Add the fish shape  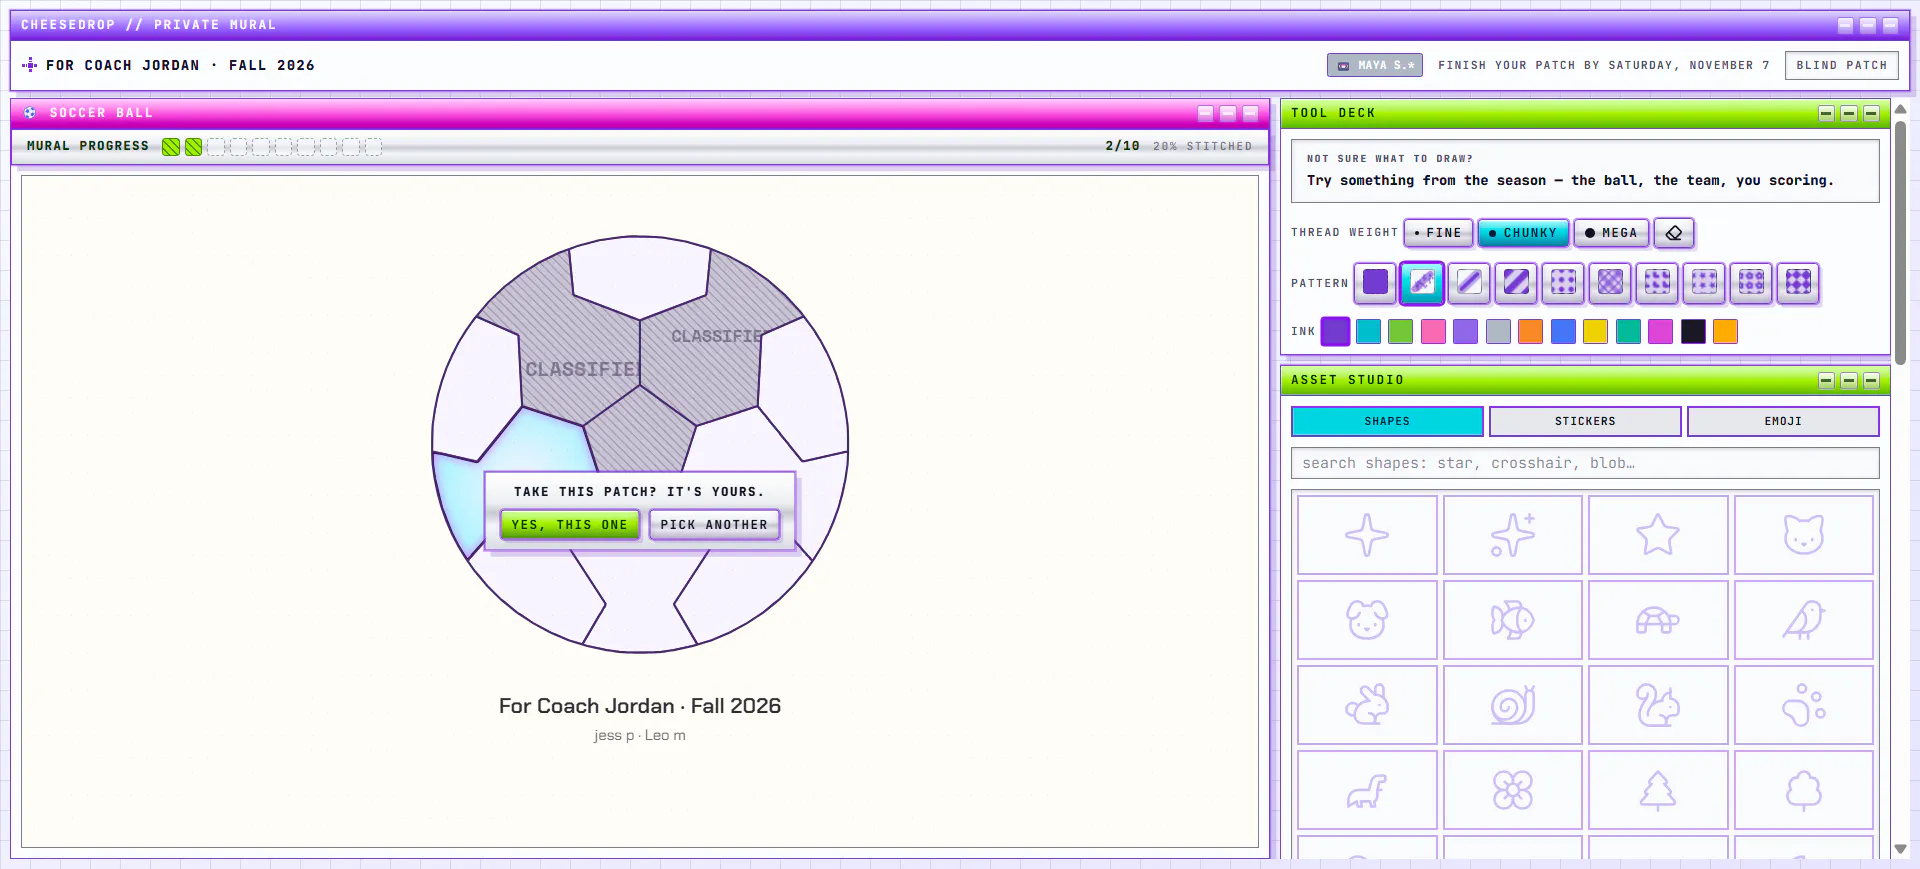pos(1513,620)
